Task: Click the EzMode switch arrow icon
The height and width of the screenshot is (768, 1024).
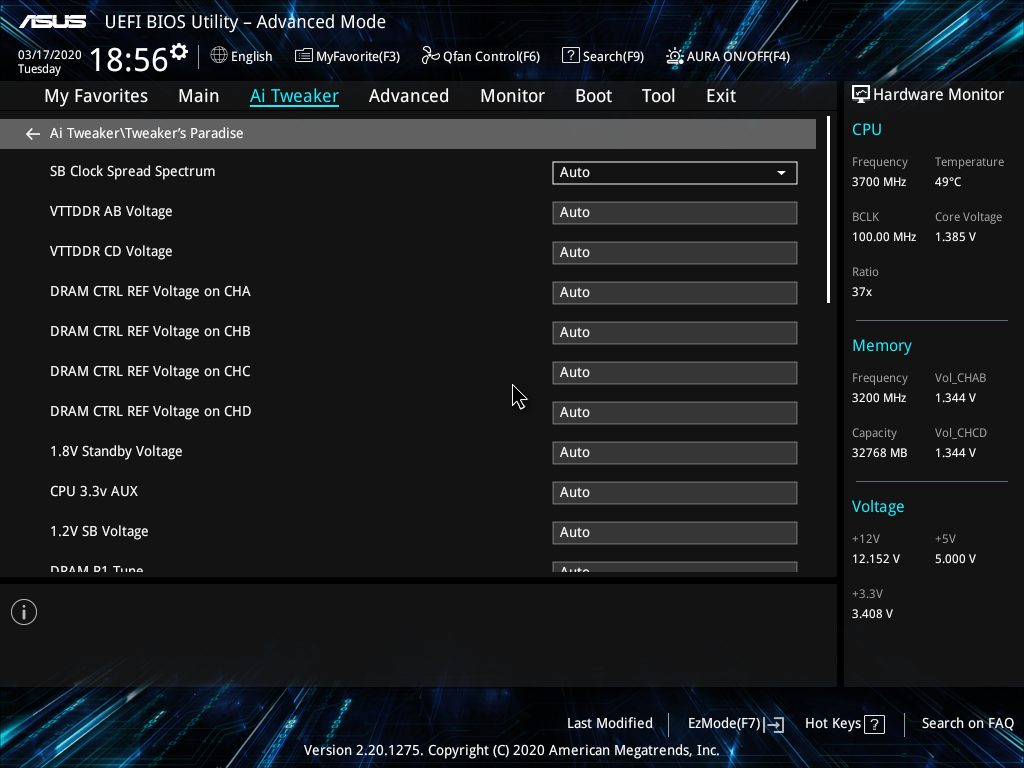Action: coord(774,724)
